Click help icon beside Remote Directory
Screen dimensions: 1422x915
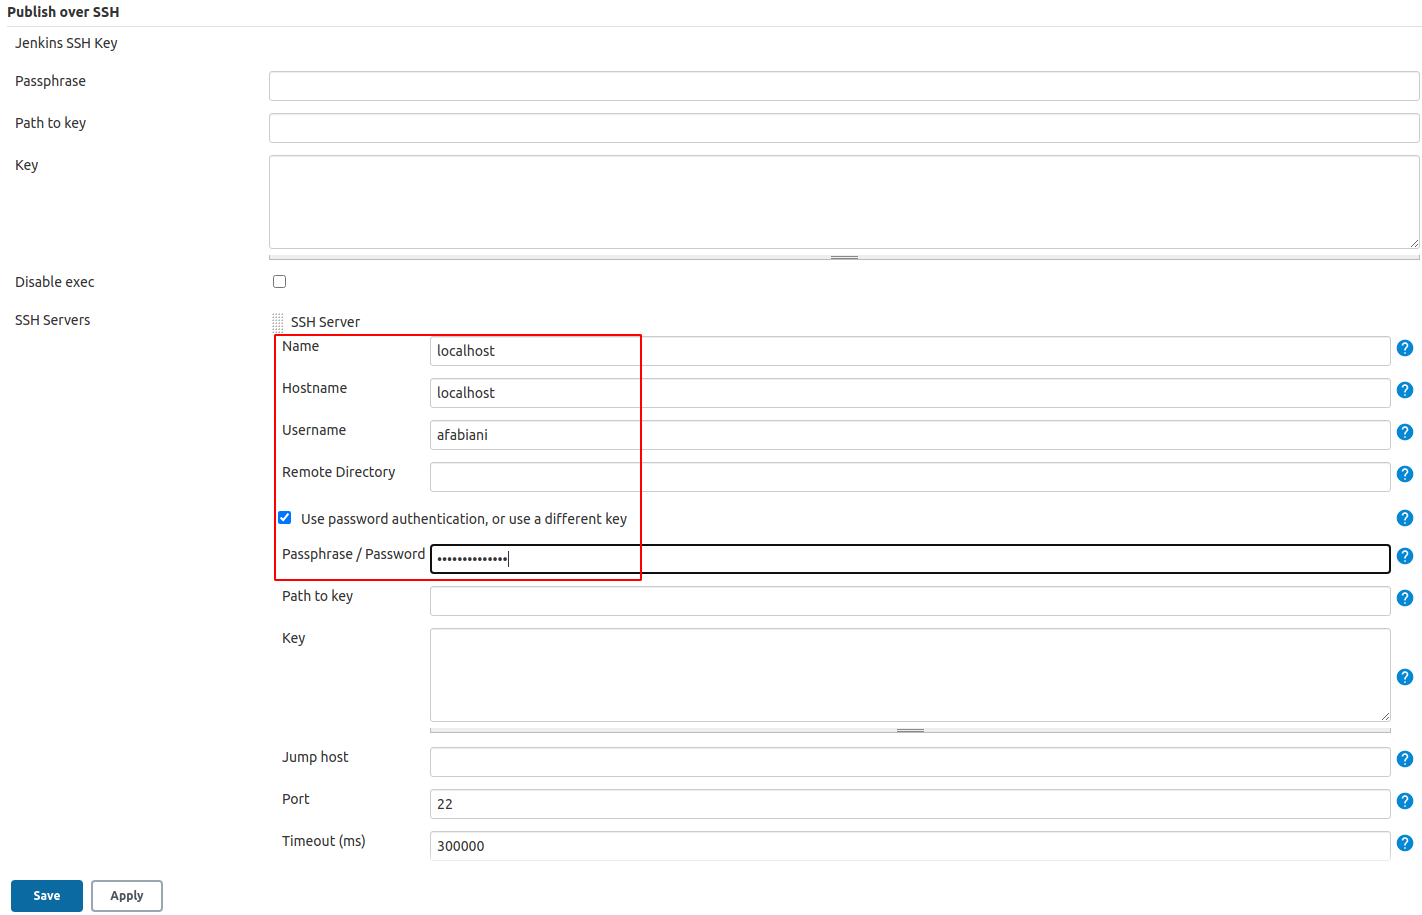pyautogui.click(x=1404, y=474)
